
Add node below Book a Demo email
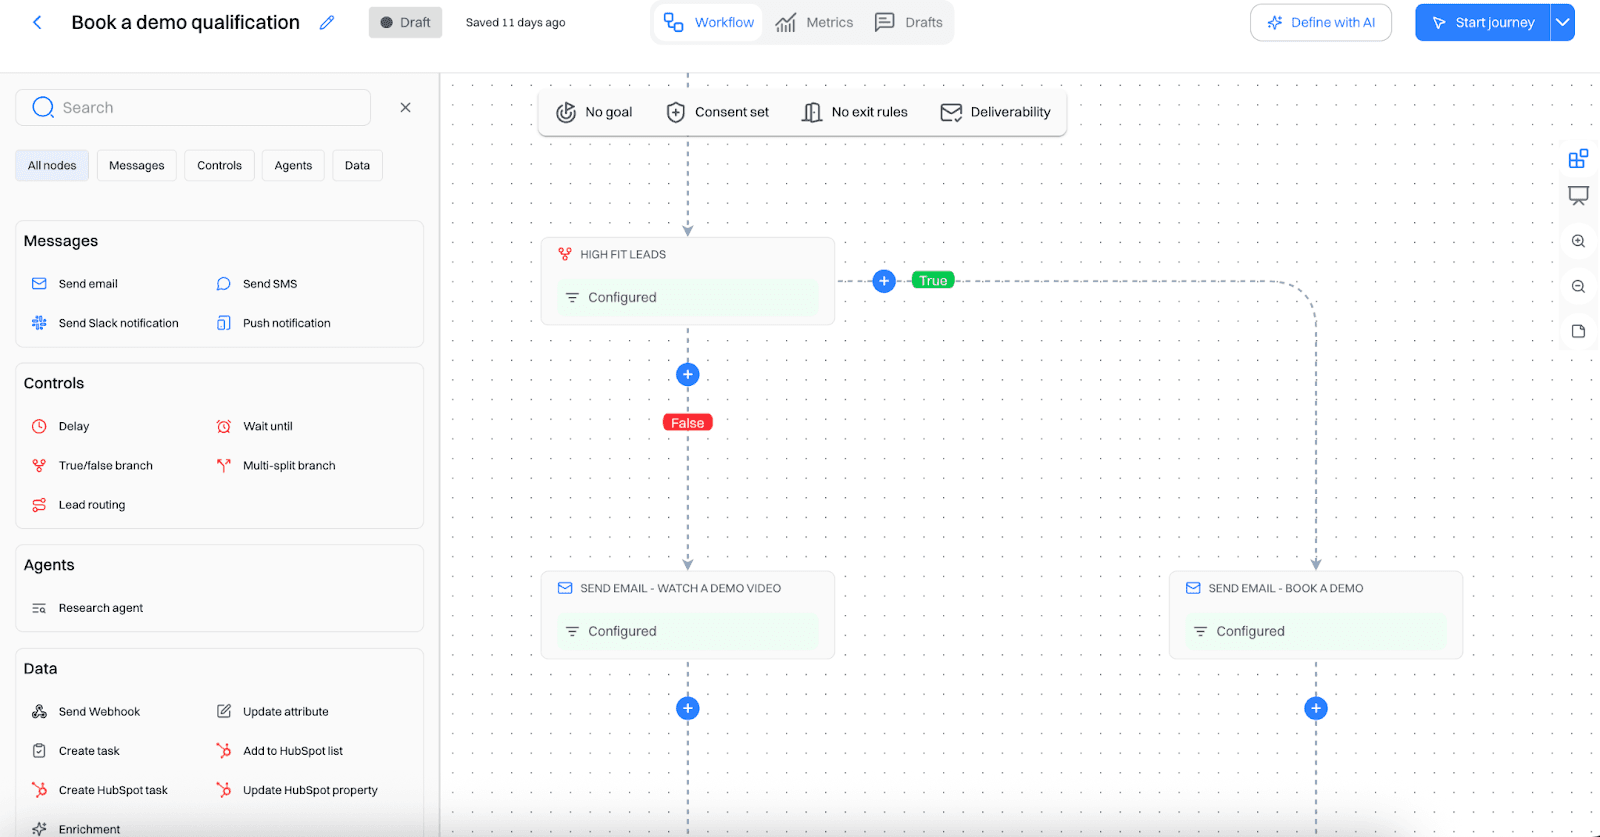(x=1316, y=708)
